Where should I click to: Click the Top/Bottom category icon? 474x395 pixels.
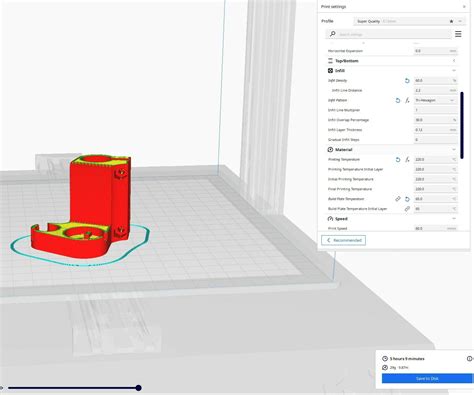pyautogui.click(x=330, y=61)
